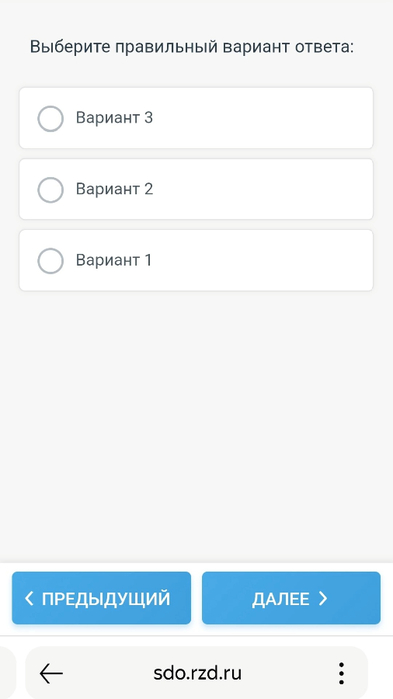Click the Вариант 3 label text
Screen dimensions: 393x699
115,118
